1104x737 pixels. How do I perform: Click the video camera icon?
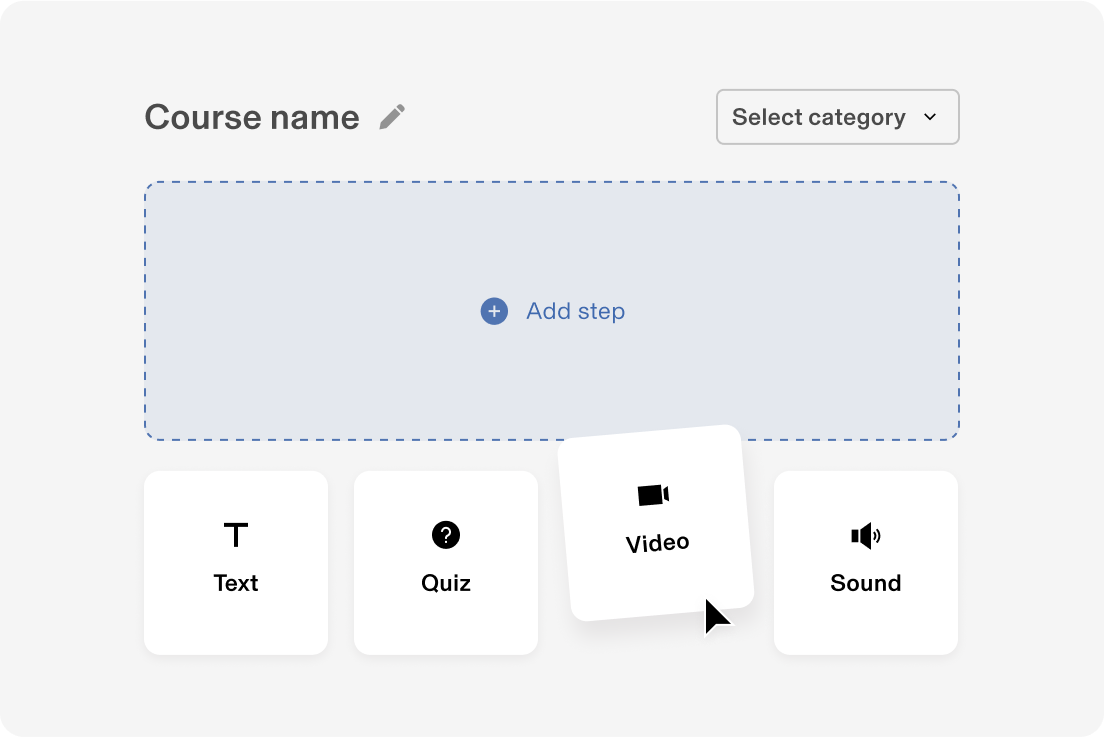click(x=653, y=494)
